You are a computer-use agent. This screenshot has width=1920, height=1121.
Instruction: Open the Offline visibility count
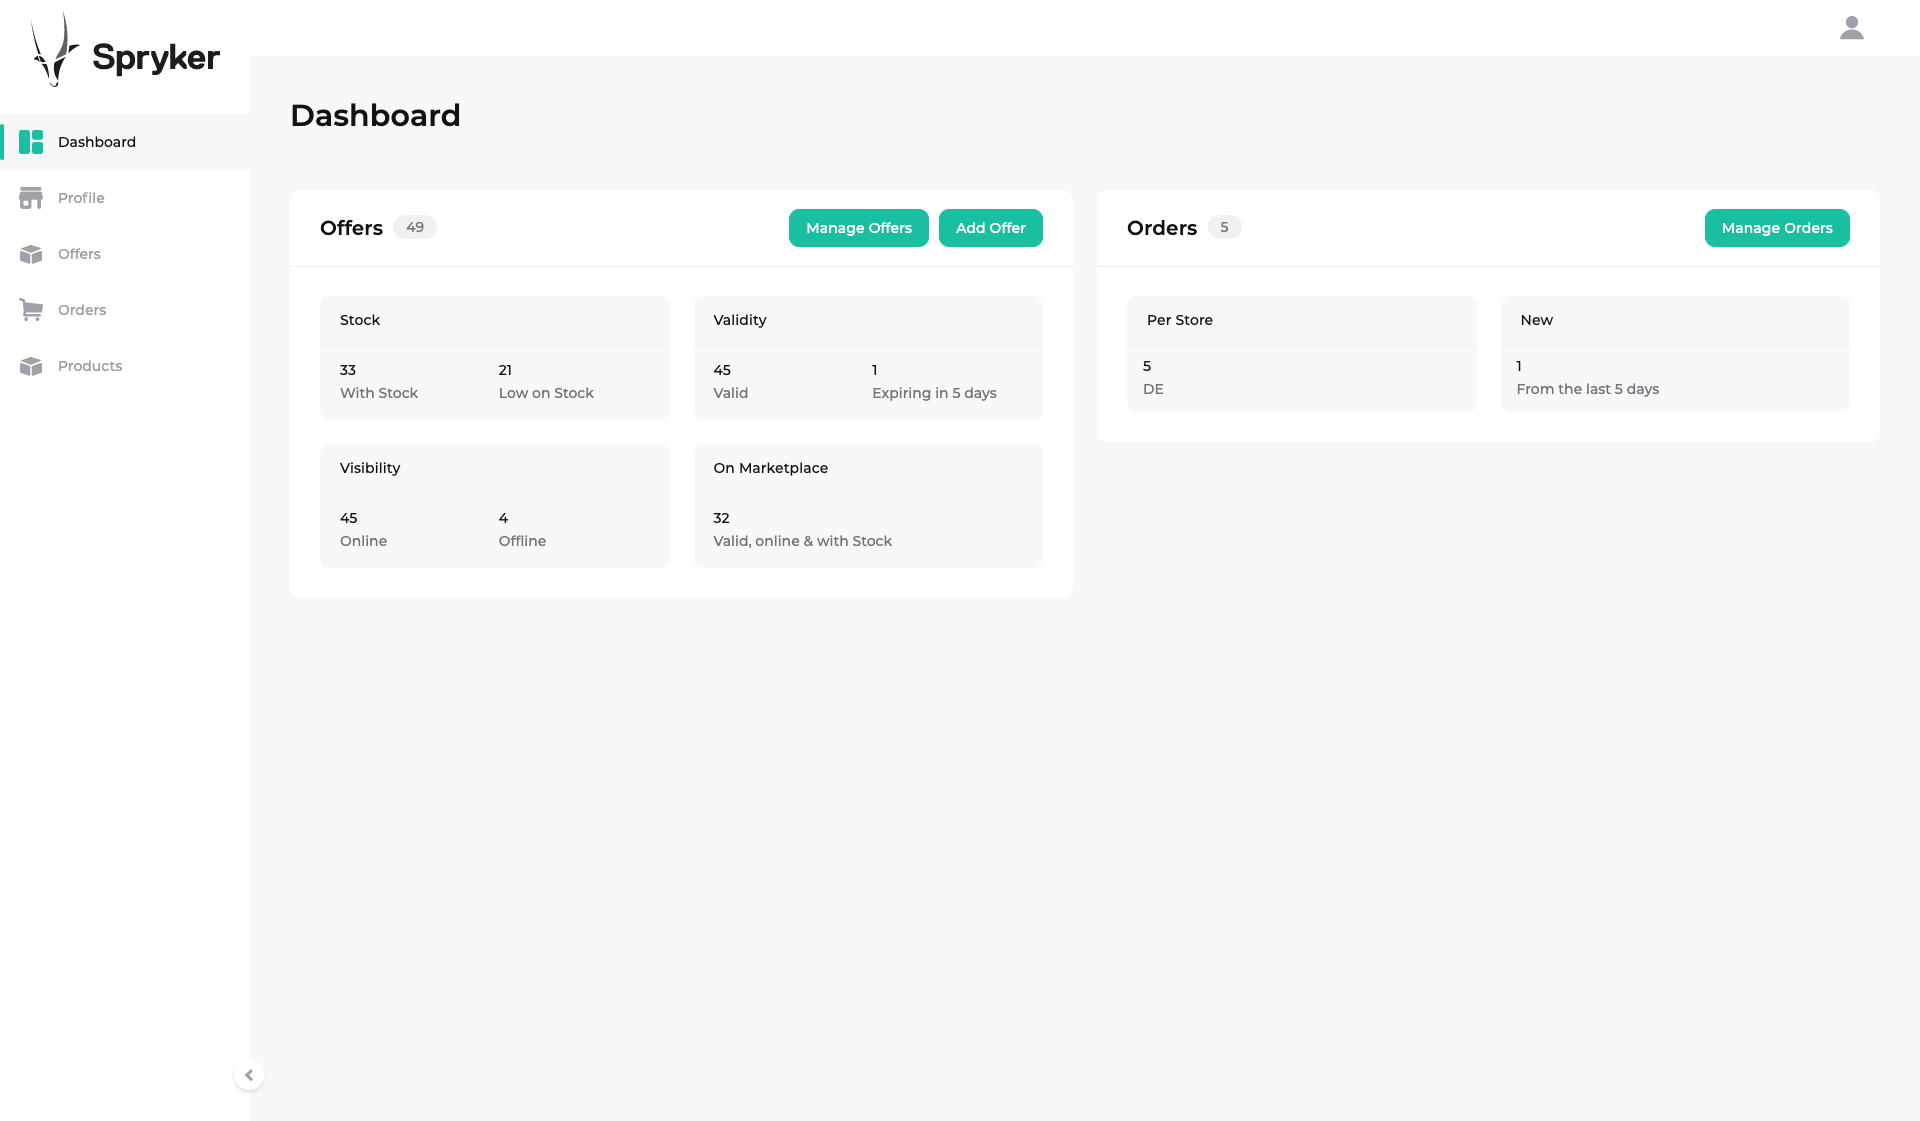click(522, 530)
